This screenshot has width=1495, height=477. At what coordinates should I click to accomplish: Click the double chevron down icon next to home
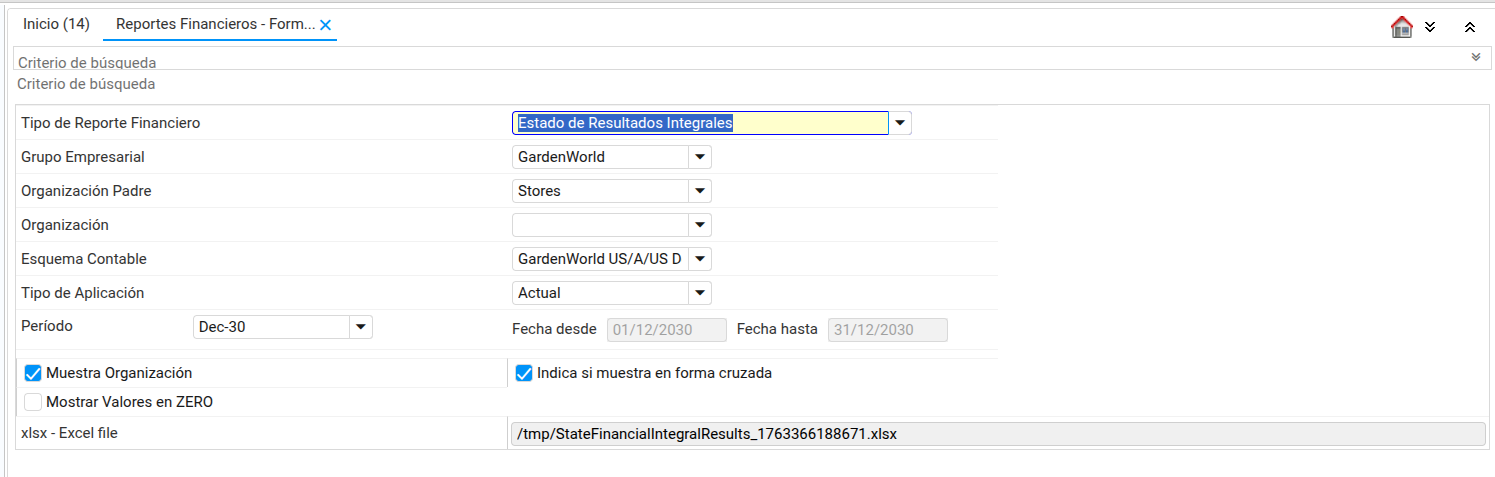click(1430, 27)
